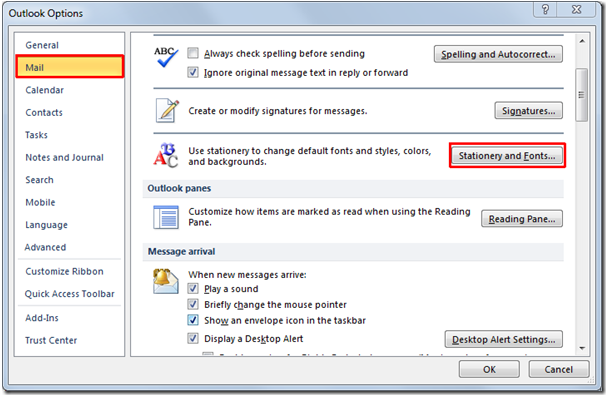The width and height of the screenshot is (606, 395).
Task: Click Cancel to discard changes
Action: 558,369
